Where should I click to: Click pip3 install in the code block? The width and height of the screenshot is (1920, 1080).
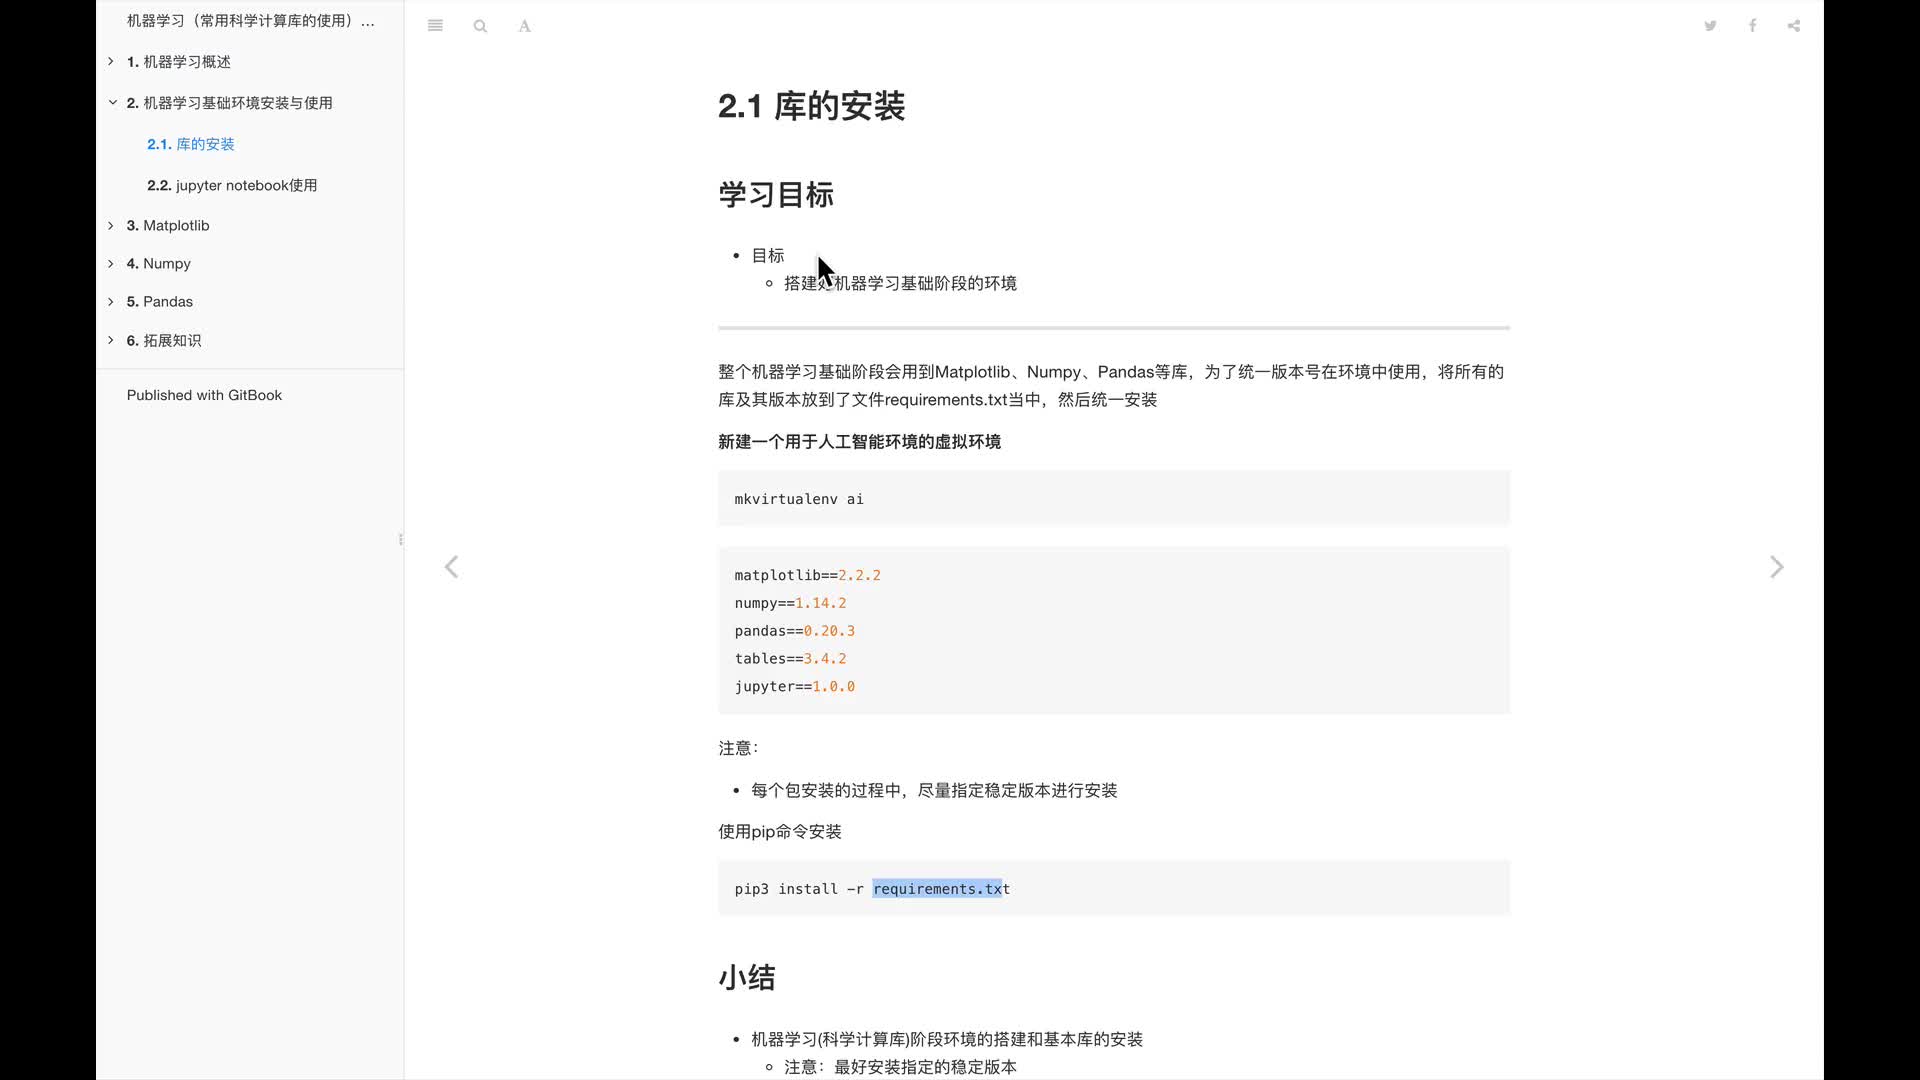[786, 889]
